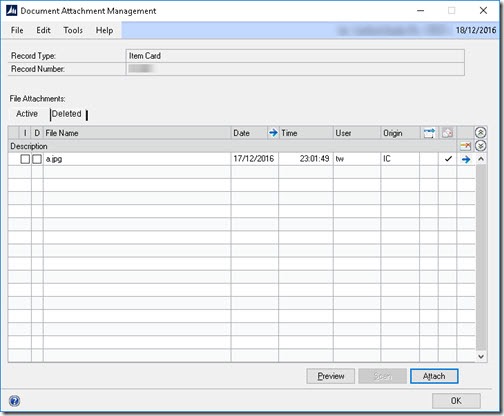The image size is (504, 416).
Task: Collapse rows with the double up chevron button
Action: (480, 133)
